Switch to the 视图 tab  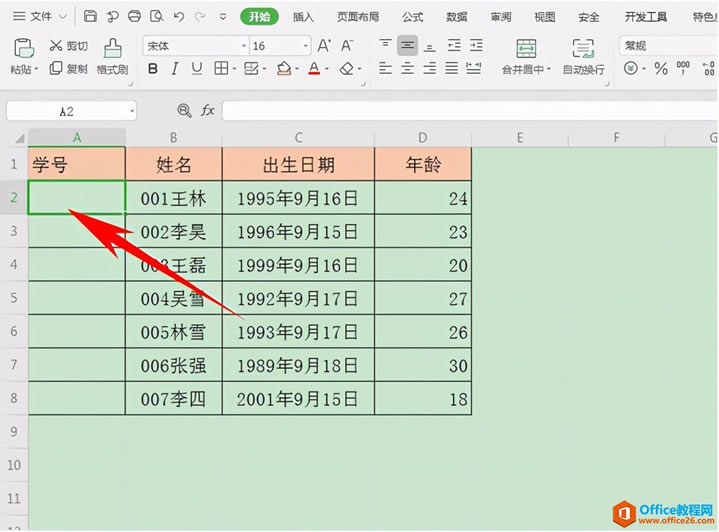pyautogui.click(x=545, y=17)
